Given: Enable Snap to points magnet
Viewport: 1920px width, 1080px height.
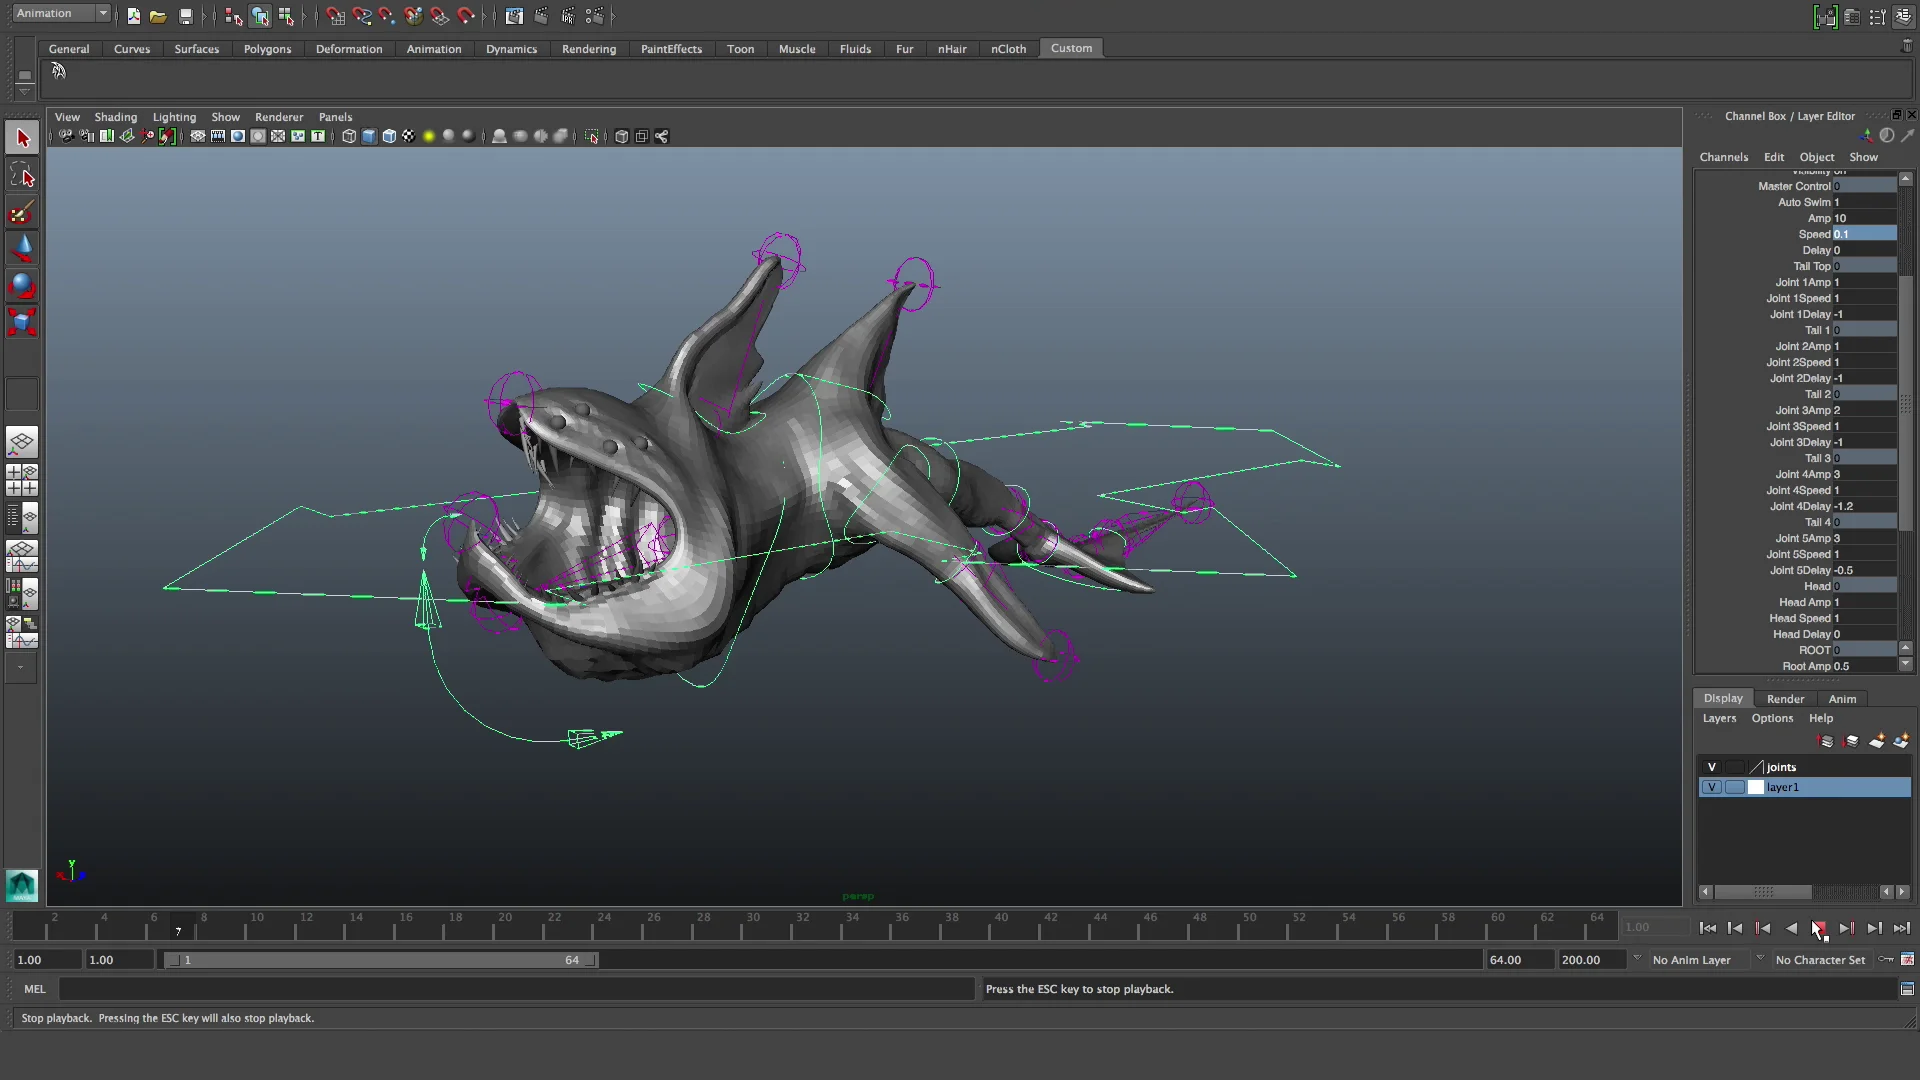Looking at the screenshot, I should click(x=387, y=16).
